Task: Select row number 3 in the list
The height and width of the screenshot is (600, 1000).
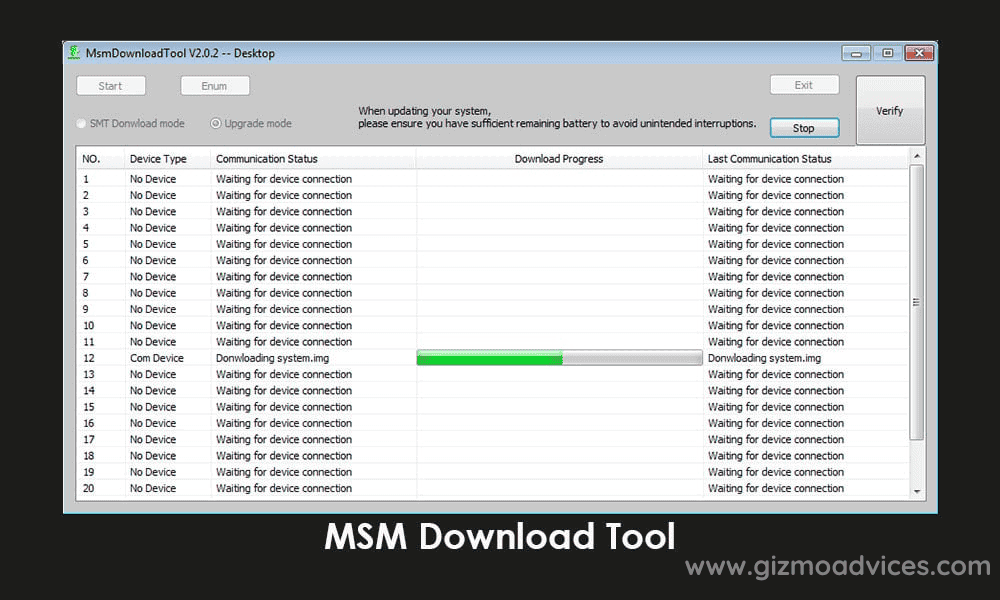Action: click(86, 212)
